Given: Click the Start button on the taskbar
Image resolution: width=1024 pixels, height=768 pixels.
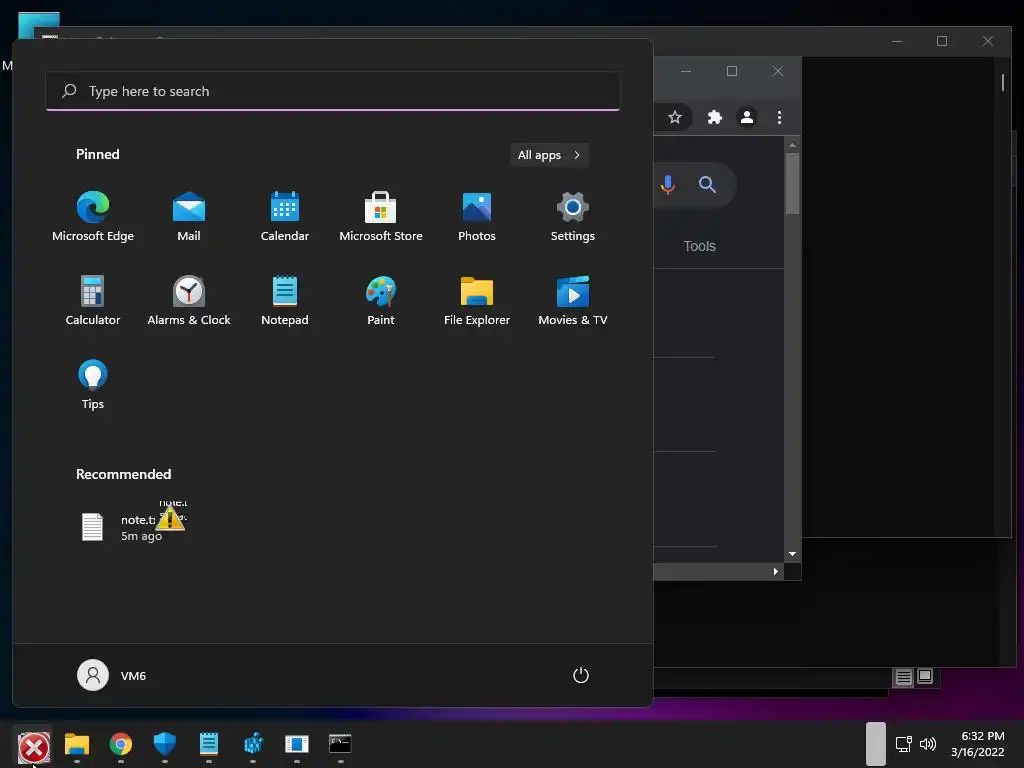Looking at the screenshot, I should click(x=33, y=746).
